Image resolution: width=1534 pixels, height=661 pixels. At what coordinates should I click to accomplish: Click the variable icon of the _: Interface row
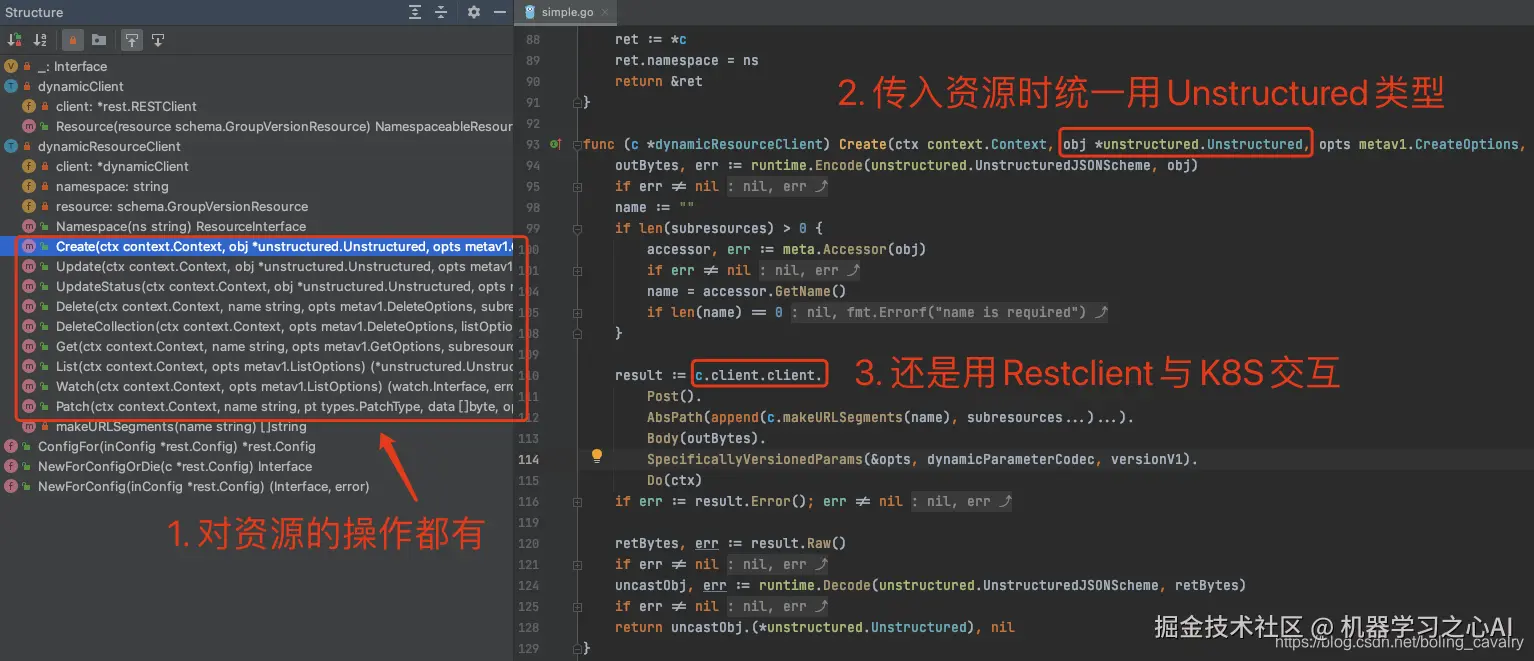tap(11, 66)
